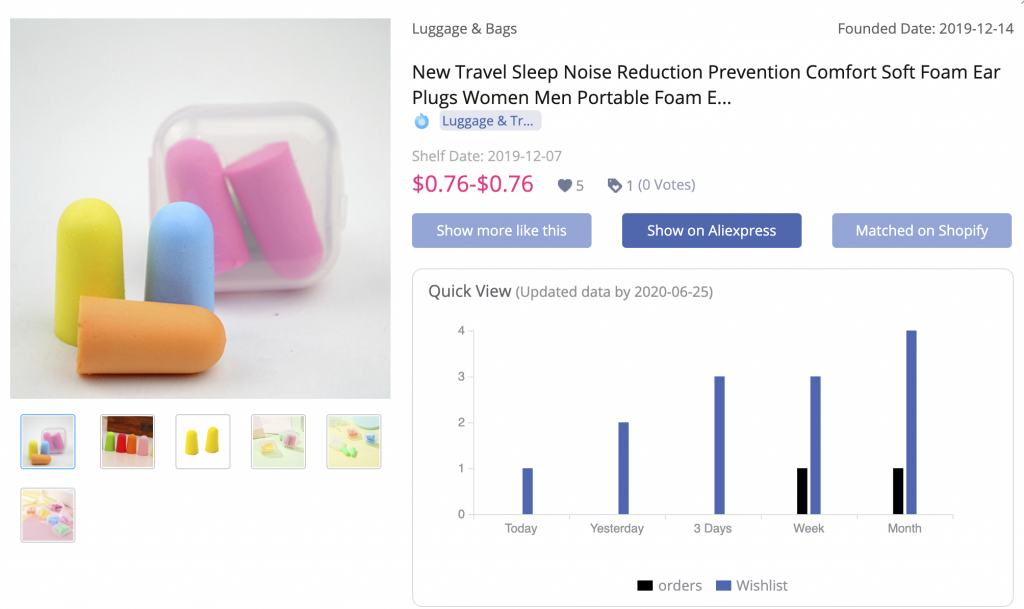Viewport: 1024px width, 609px height.
Task: Click the Week orders black bar
Action: (802, 491)
